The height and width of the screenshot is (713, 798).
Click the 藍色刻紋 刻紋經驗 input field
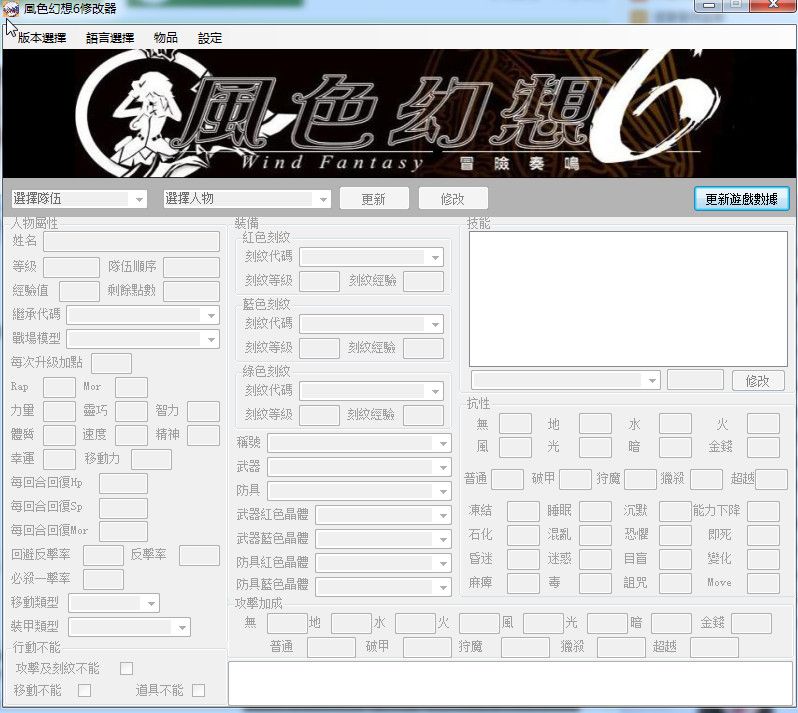click(423, 348)
